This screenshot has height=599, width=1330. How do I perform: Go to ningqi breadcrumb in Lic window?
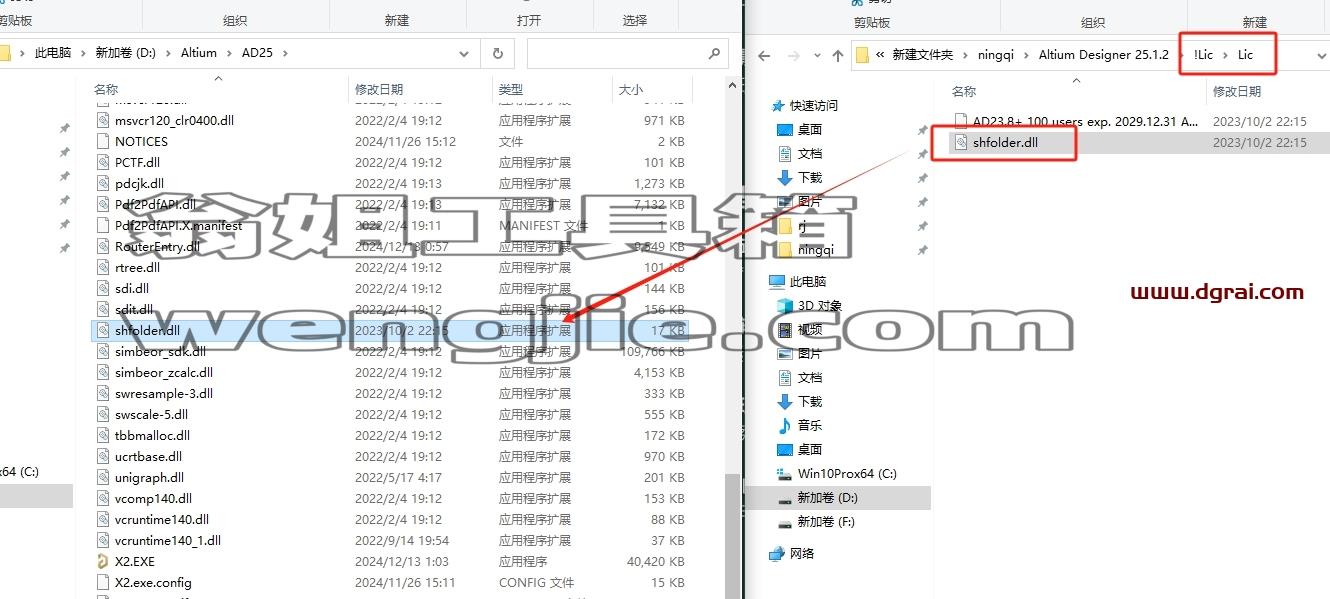point(996,55)
